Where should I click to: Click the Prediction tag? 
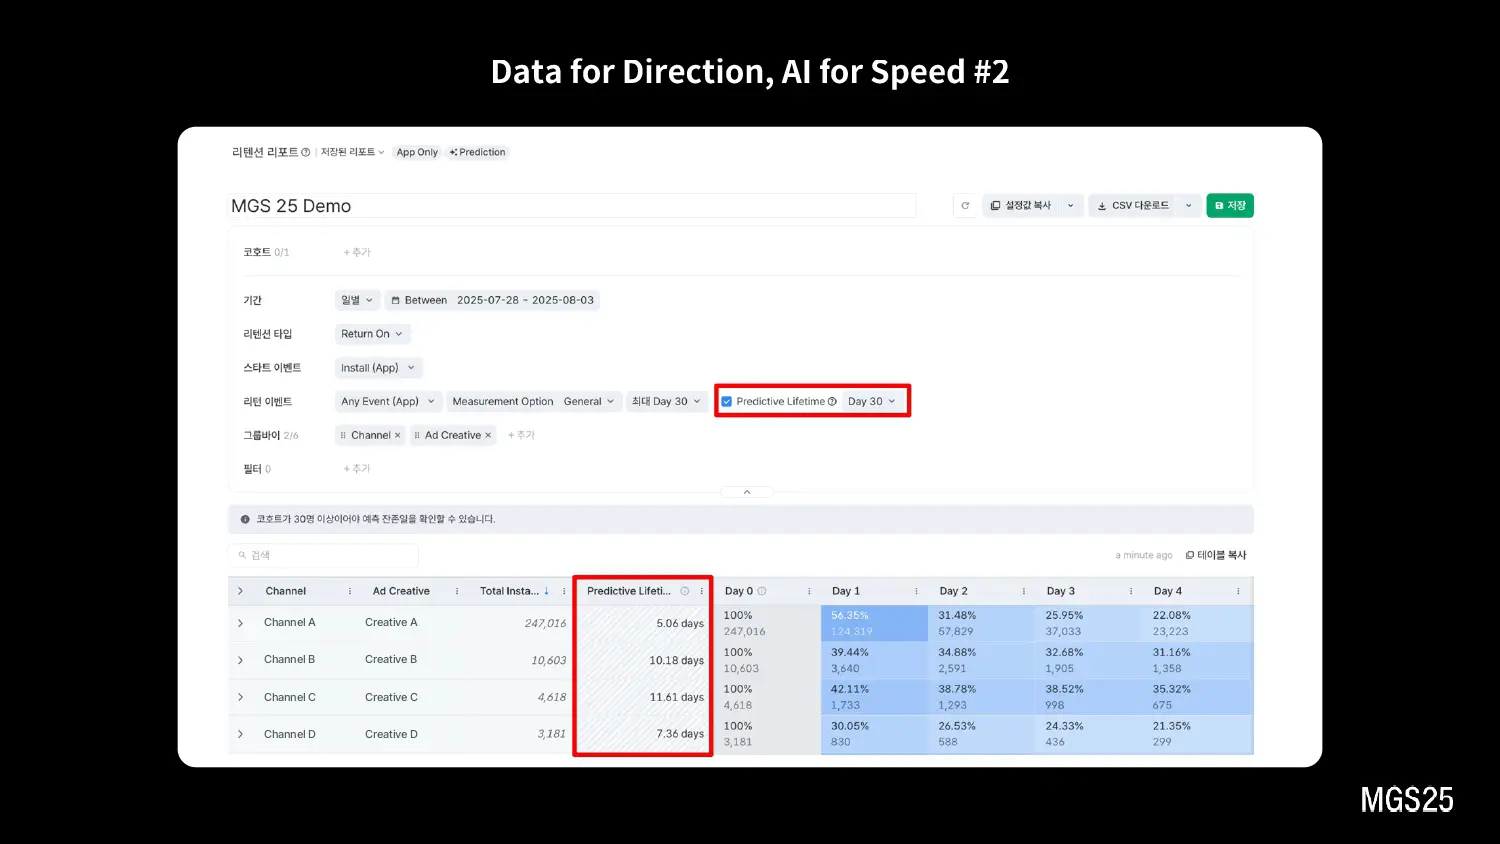click(x=478, y=153)
